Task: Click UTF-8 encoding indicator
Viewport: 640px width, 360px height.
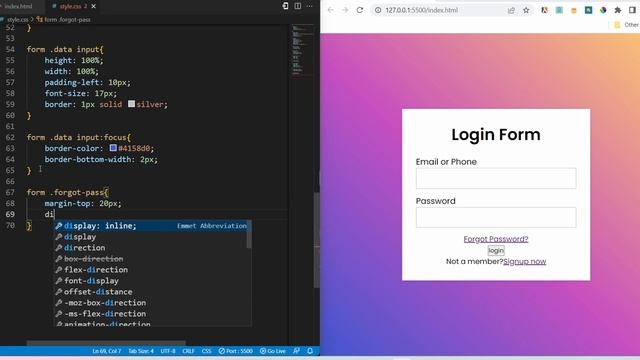Action: click(168, 351)
